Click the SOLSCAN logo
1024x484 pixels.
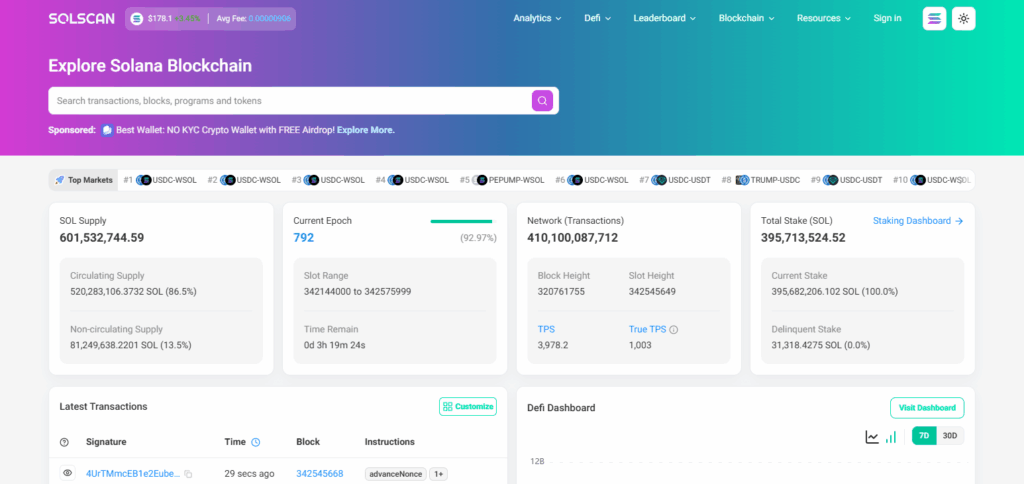(x=82, y=18)
